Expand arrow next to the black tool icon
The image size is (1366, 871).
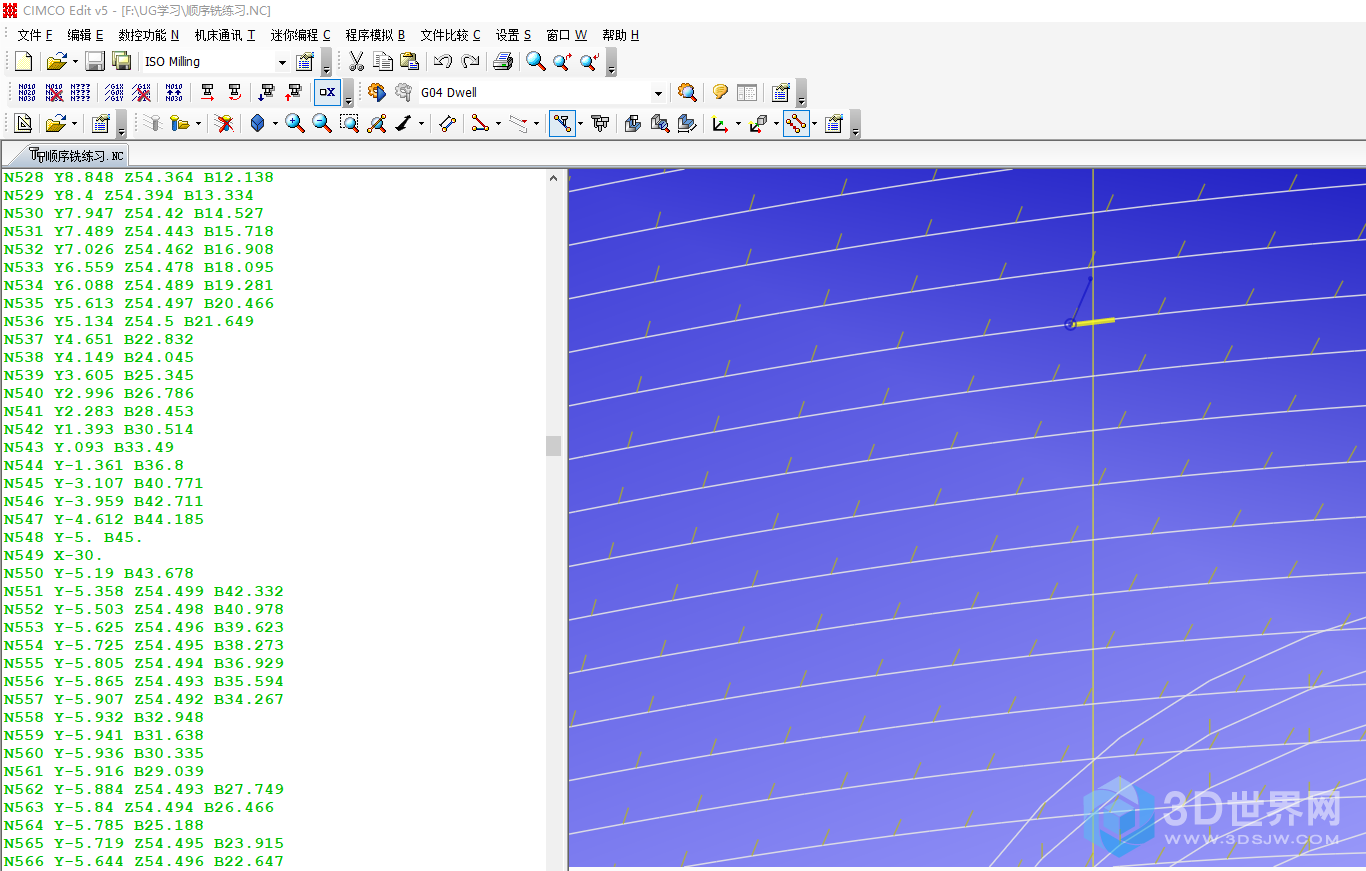(421, 124)
